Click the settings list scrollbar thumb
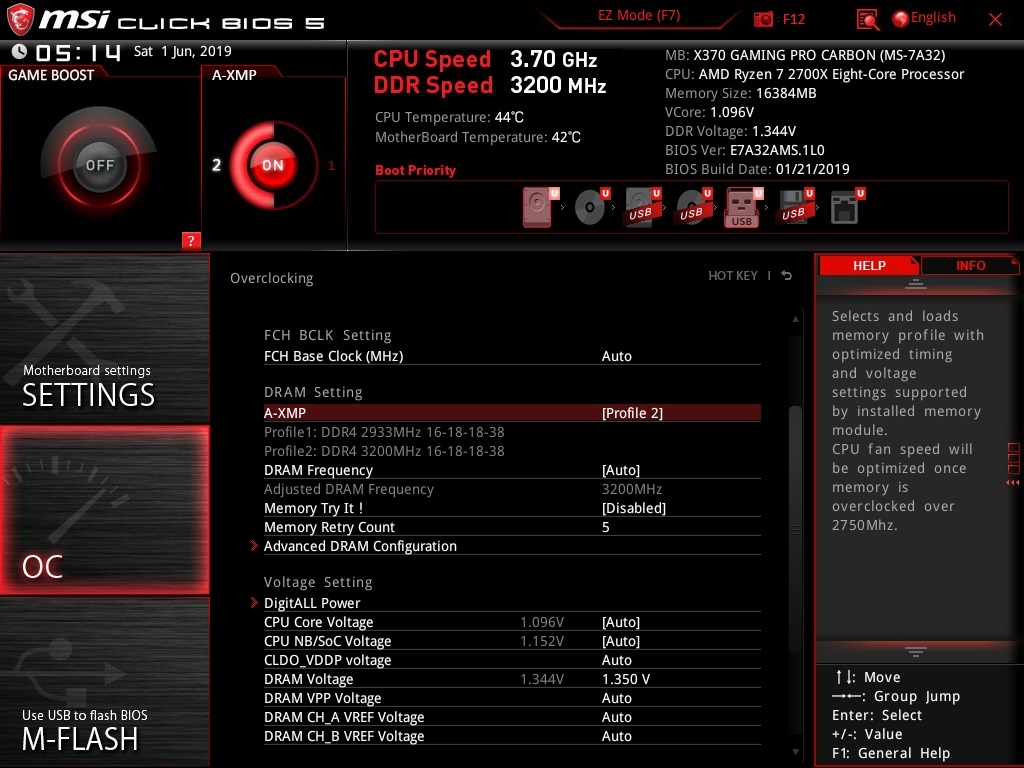Image resolution: width=1024 pixels, height=768 pixels. point(795,529)
